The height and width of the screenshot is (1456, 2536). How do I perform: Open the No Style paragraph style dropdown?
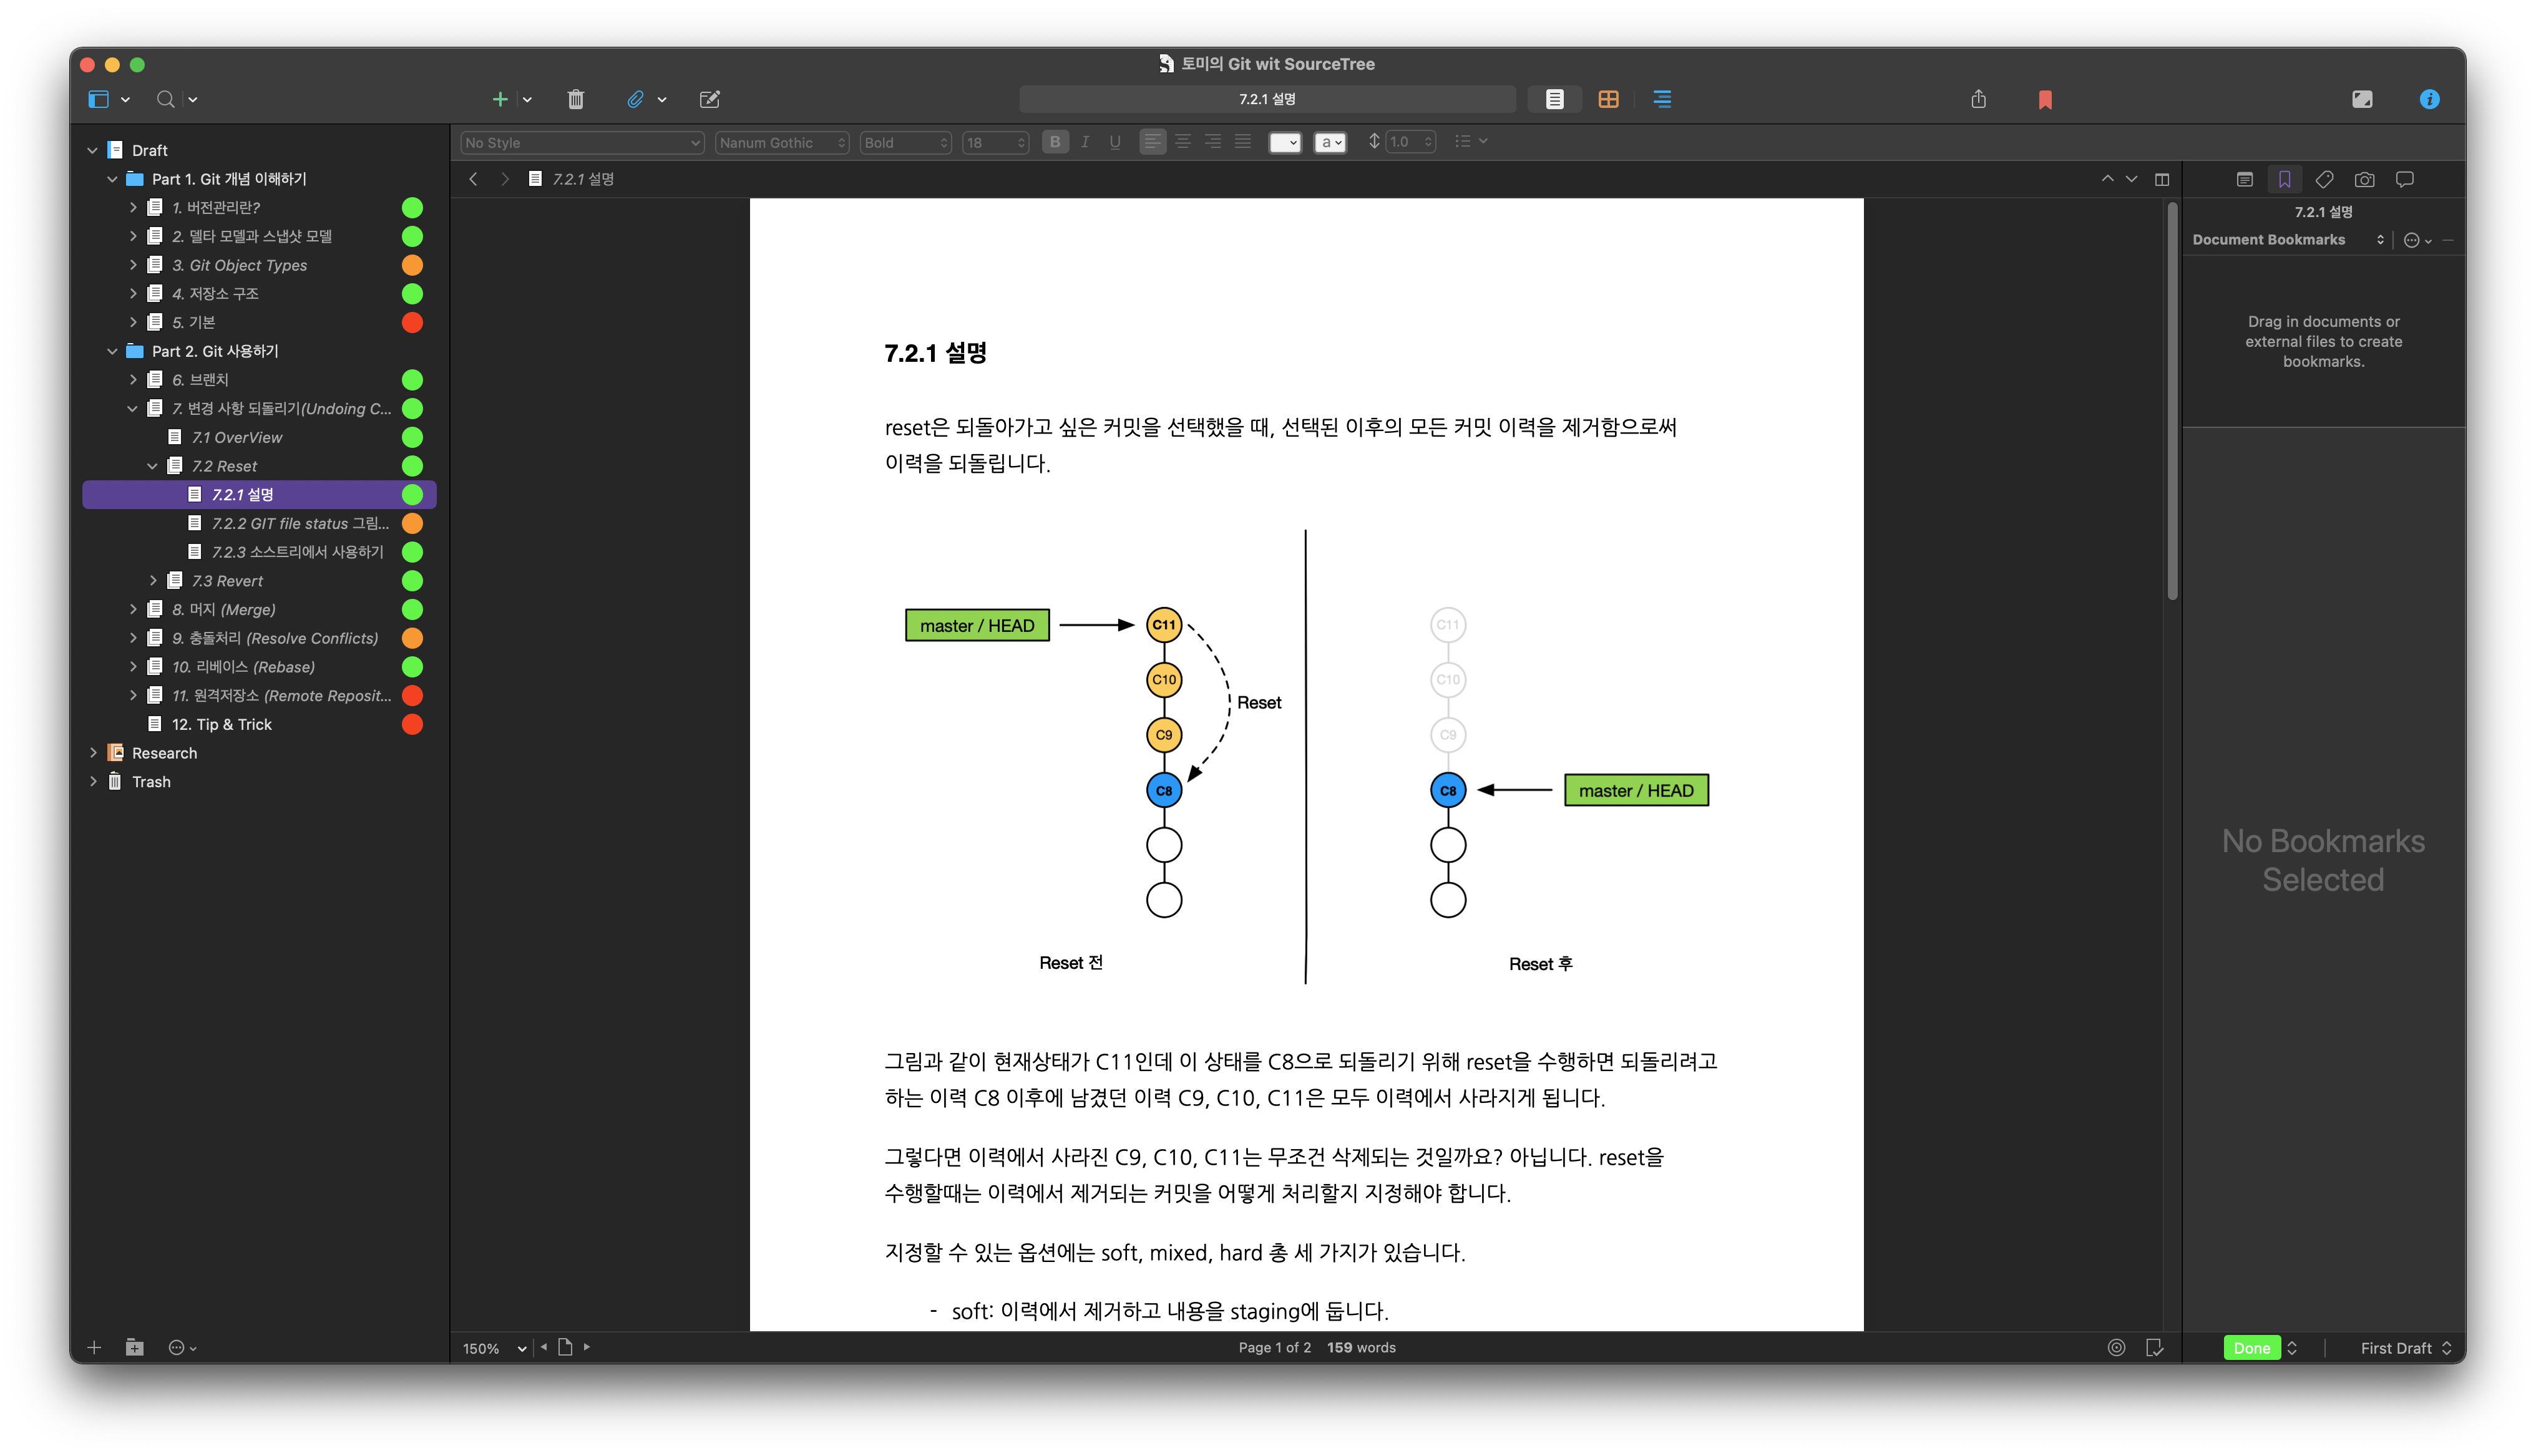click(x=582, y=142)
